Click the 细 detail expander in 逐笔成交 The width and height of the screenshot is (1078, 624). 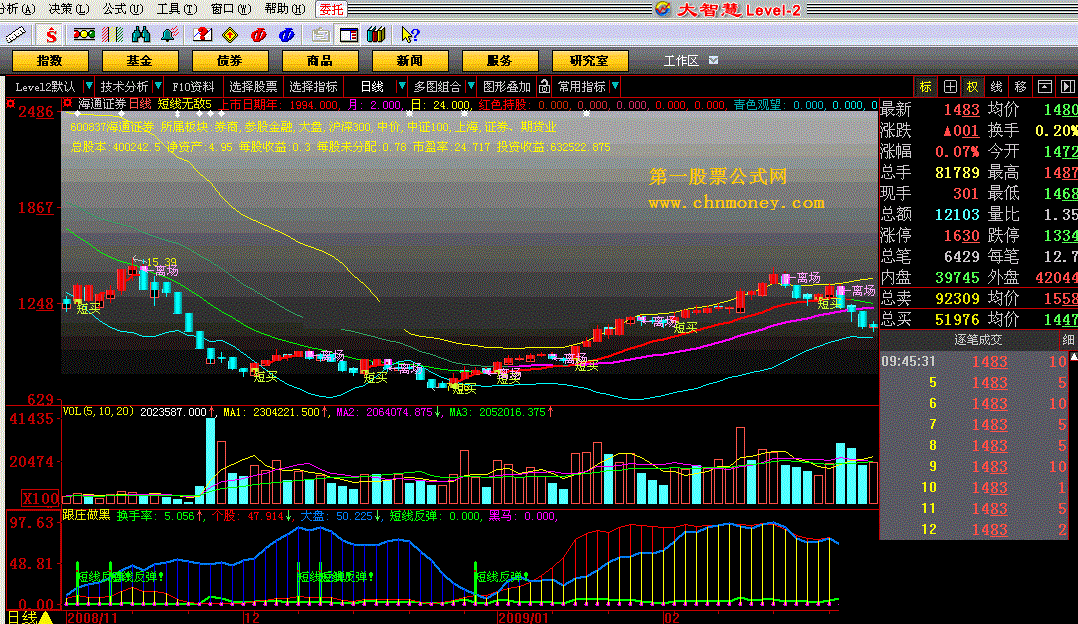1068,339
